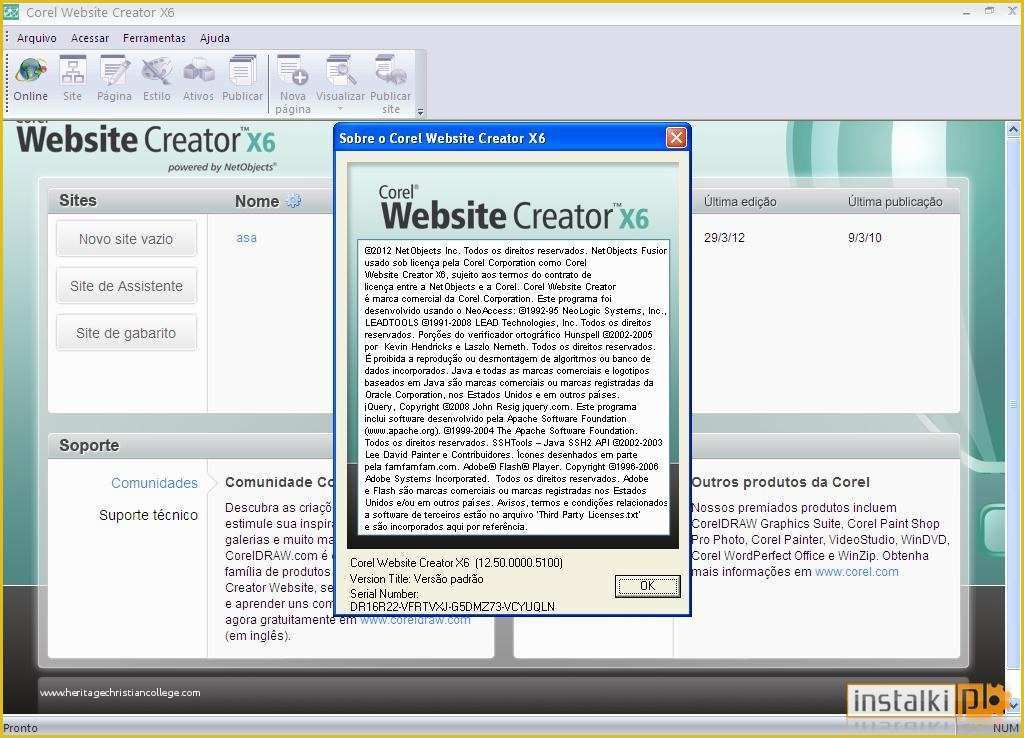Click the 9/3/10 publication date cell

click(865, 238)
